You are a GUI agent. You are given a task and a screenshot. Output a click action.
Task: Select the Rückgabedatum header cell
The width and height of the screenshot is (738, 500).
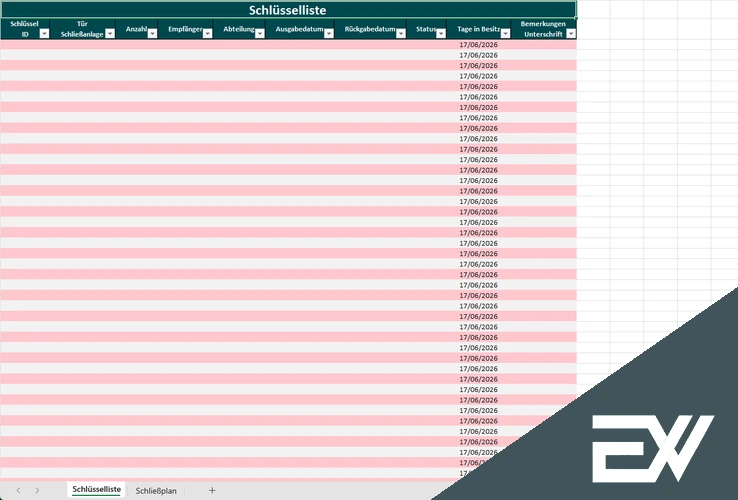[370, 29]
